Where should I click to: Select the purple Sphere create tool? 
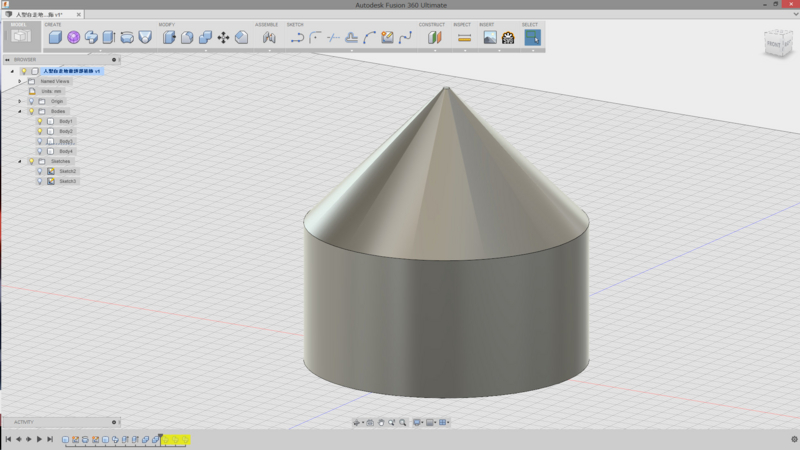pos(73,37)
